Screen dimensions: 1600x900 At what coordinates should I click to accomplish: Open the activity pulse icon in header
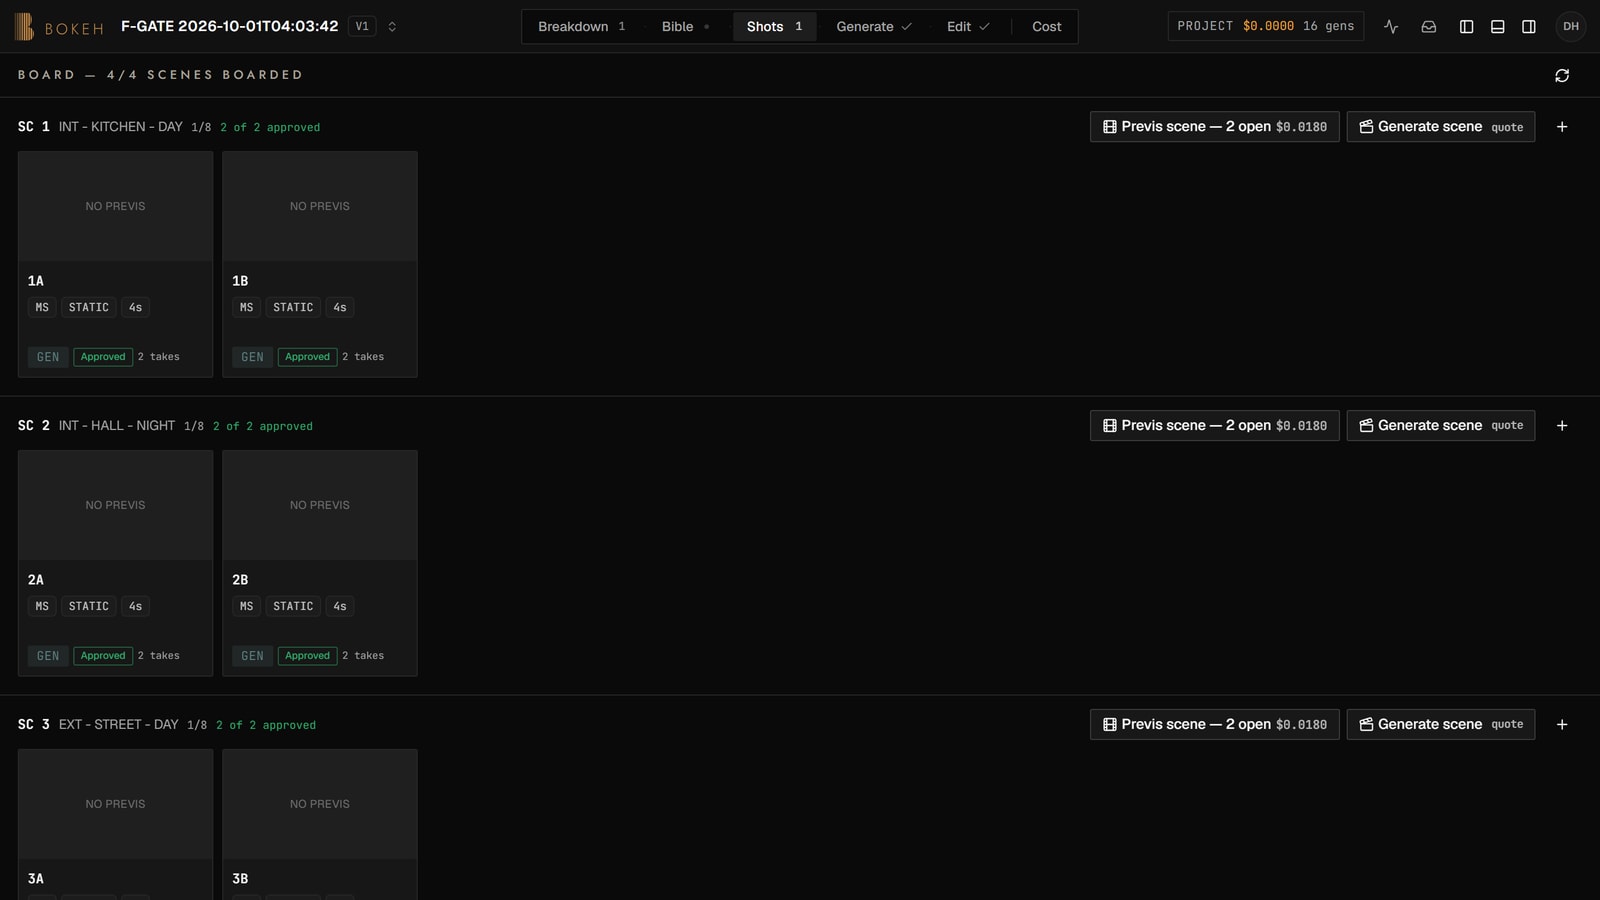1391,27
